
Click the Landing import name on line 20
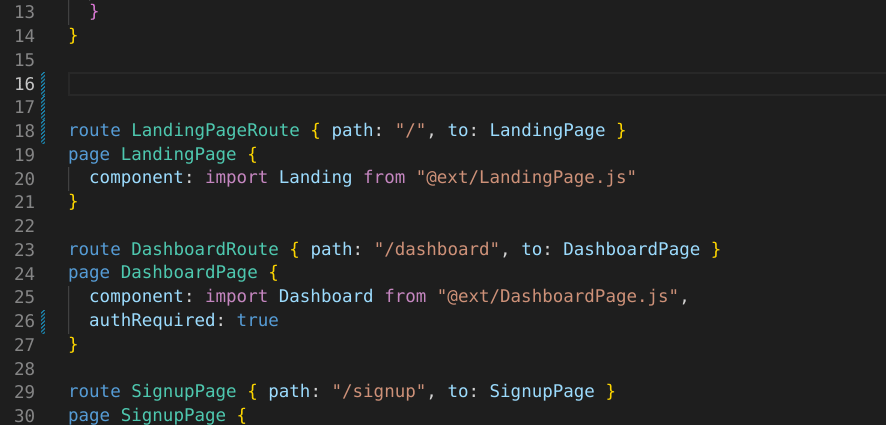315,178
